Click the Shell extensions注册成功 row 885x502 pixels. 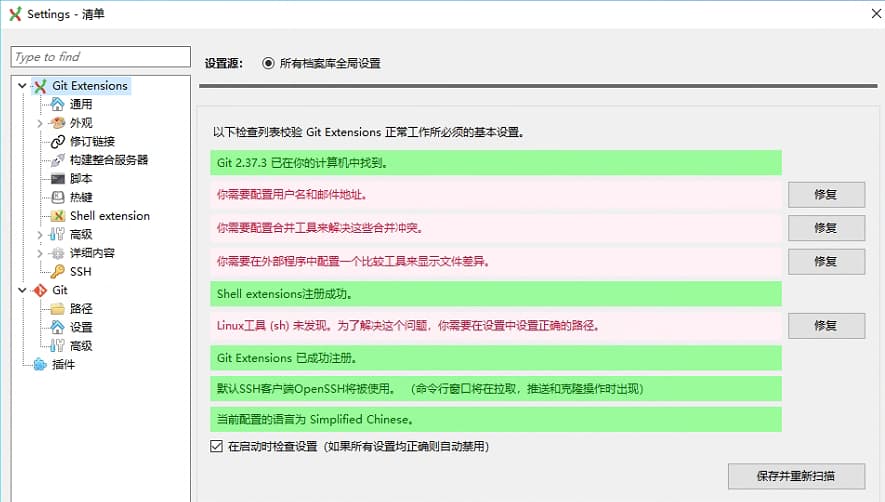(496, 294)
